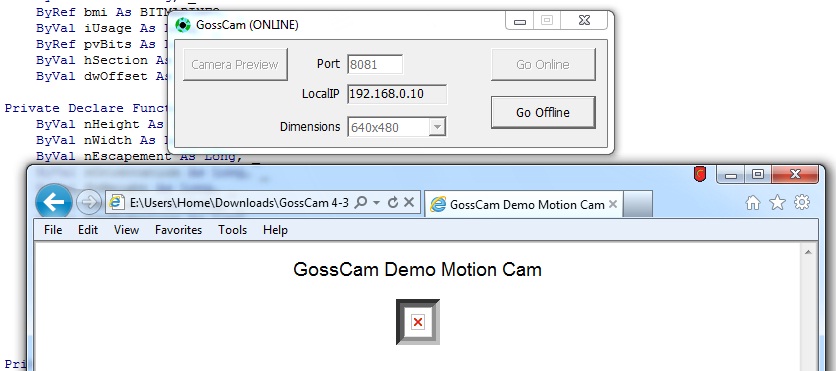The image size is (836, 371).
Task: Maximize the Internet Explorer window
Action: click(758, 174)
